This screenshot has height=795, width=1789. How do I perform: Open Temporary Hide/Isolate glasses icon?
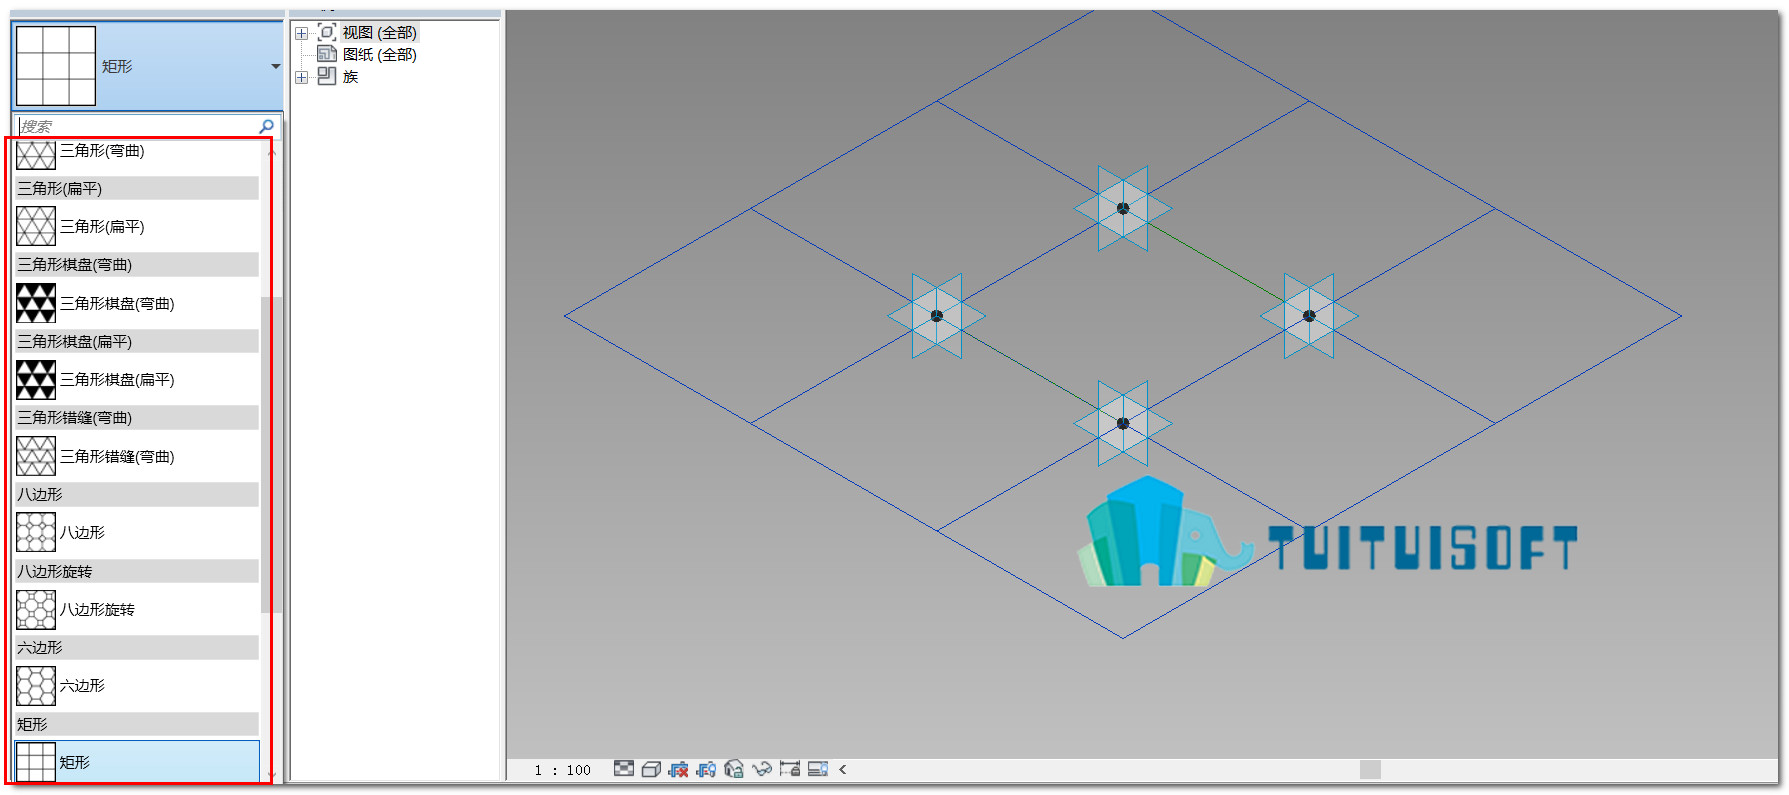762,769
